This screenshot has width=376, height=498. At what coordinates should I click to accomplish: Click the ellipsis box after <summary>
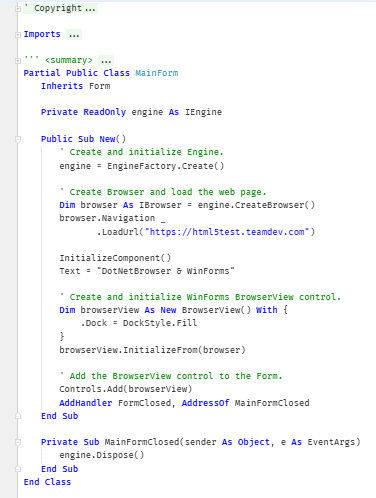pyautogui.click(x=106, y=61)
